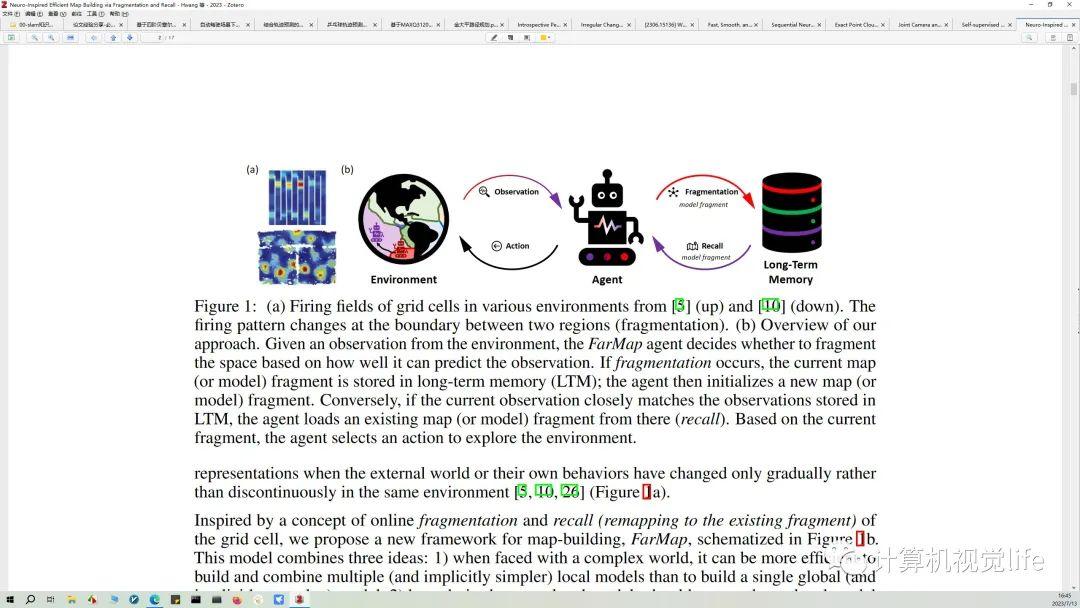Screen dimensions: 1080x608
Task: Go to the previous page arrow
Action: pos(113,37)
